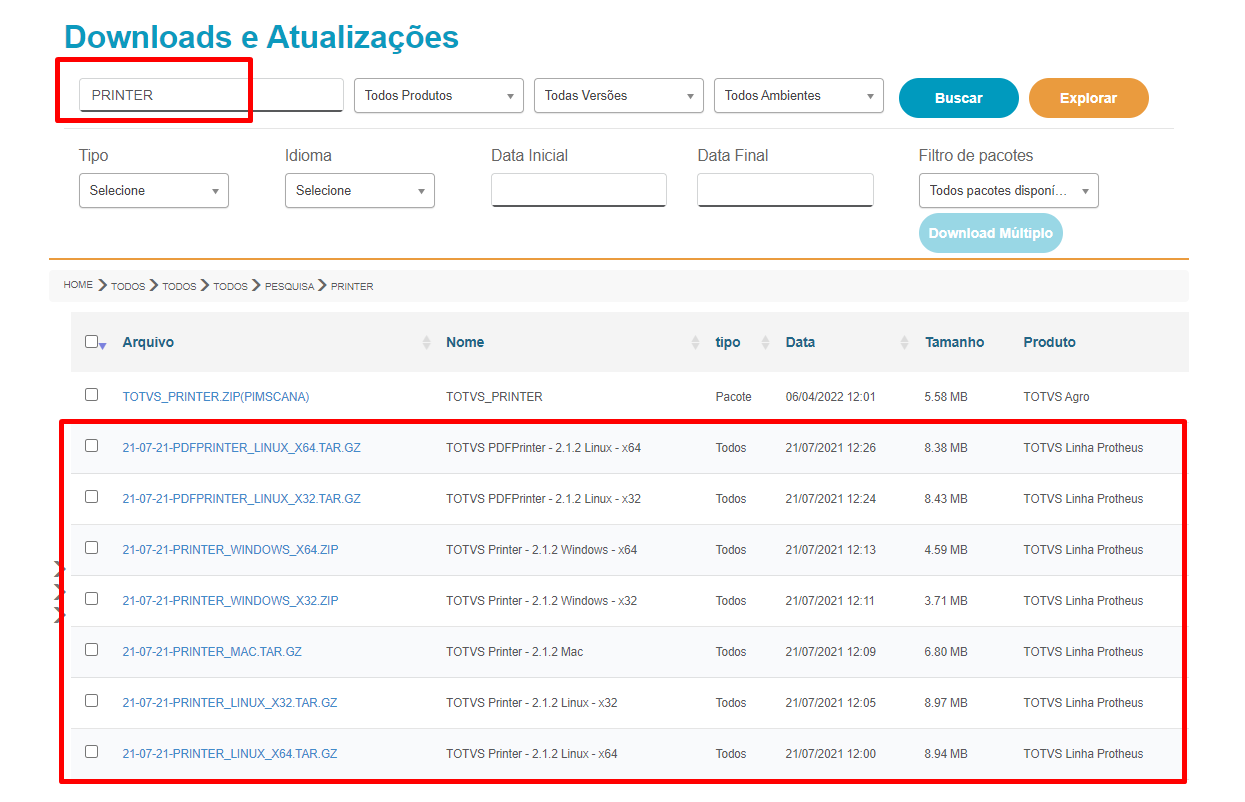Screen dimensions: 1245x802
Task: Open the TOTVS_PRINTER.ZIP(PIMSCANA) file link
Action: click(216, 397)
